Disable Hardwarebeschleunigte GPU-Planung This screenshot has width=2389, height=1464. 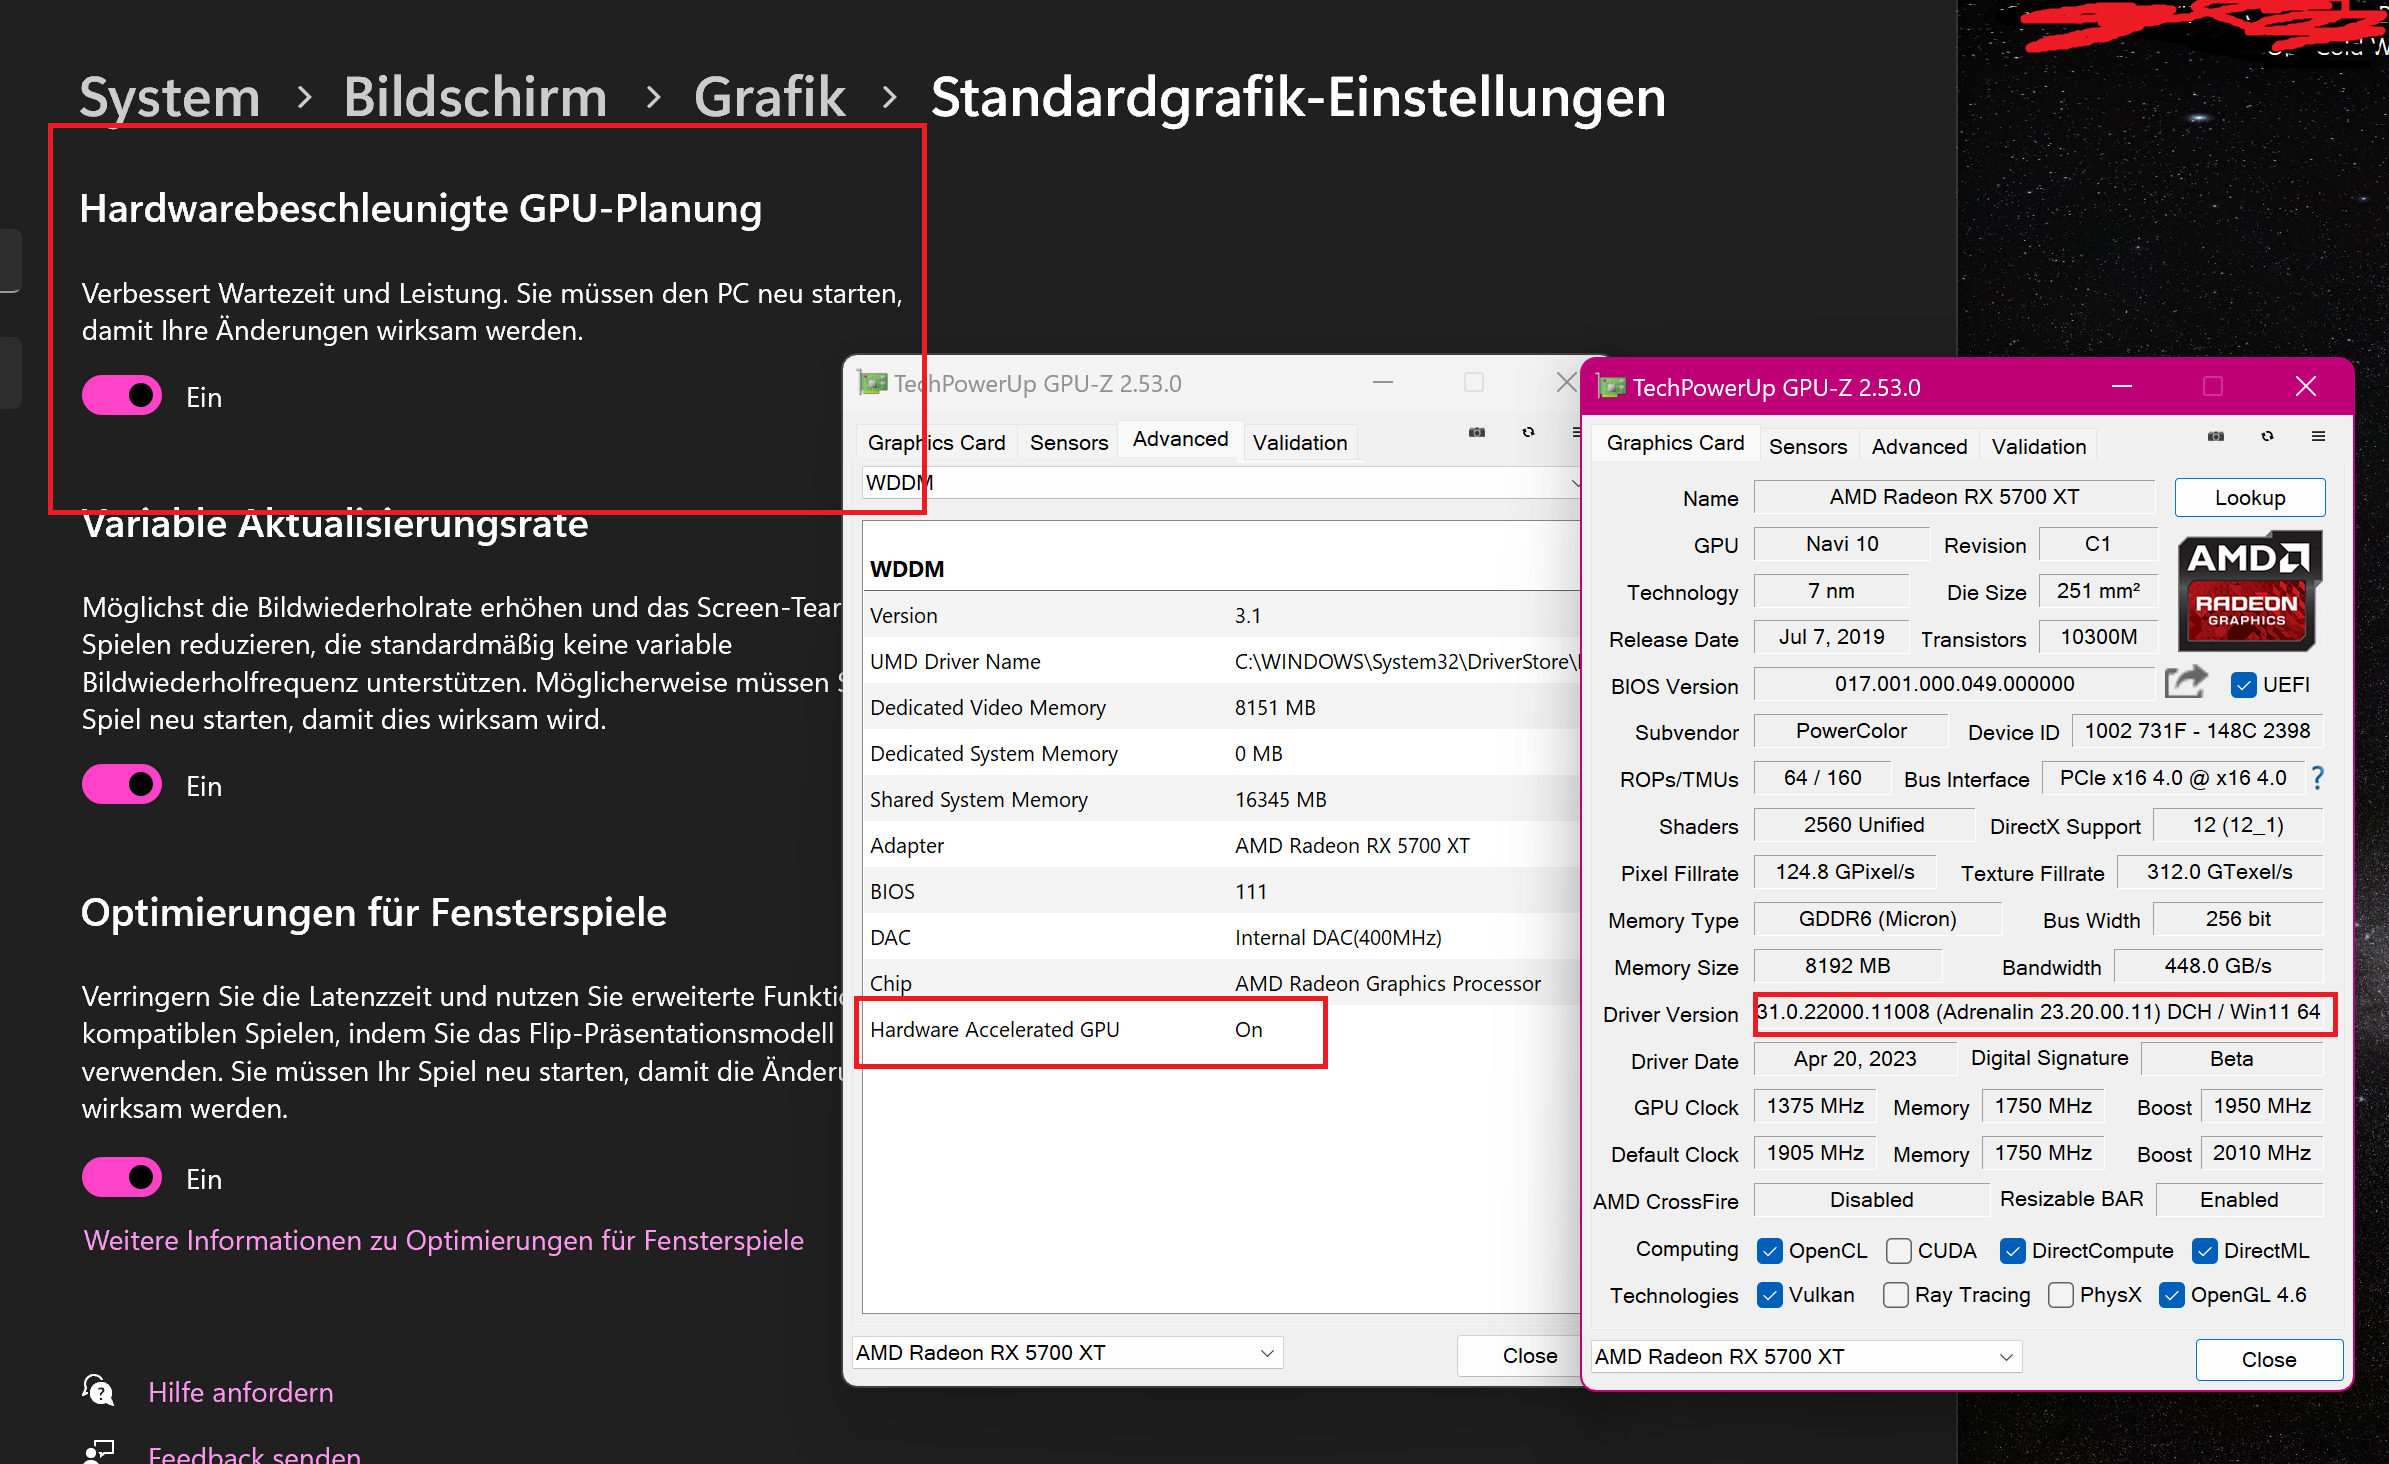click(121, 395)
